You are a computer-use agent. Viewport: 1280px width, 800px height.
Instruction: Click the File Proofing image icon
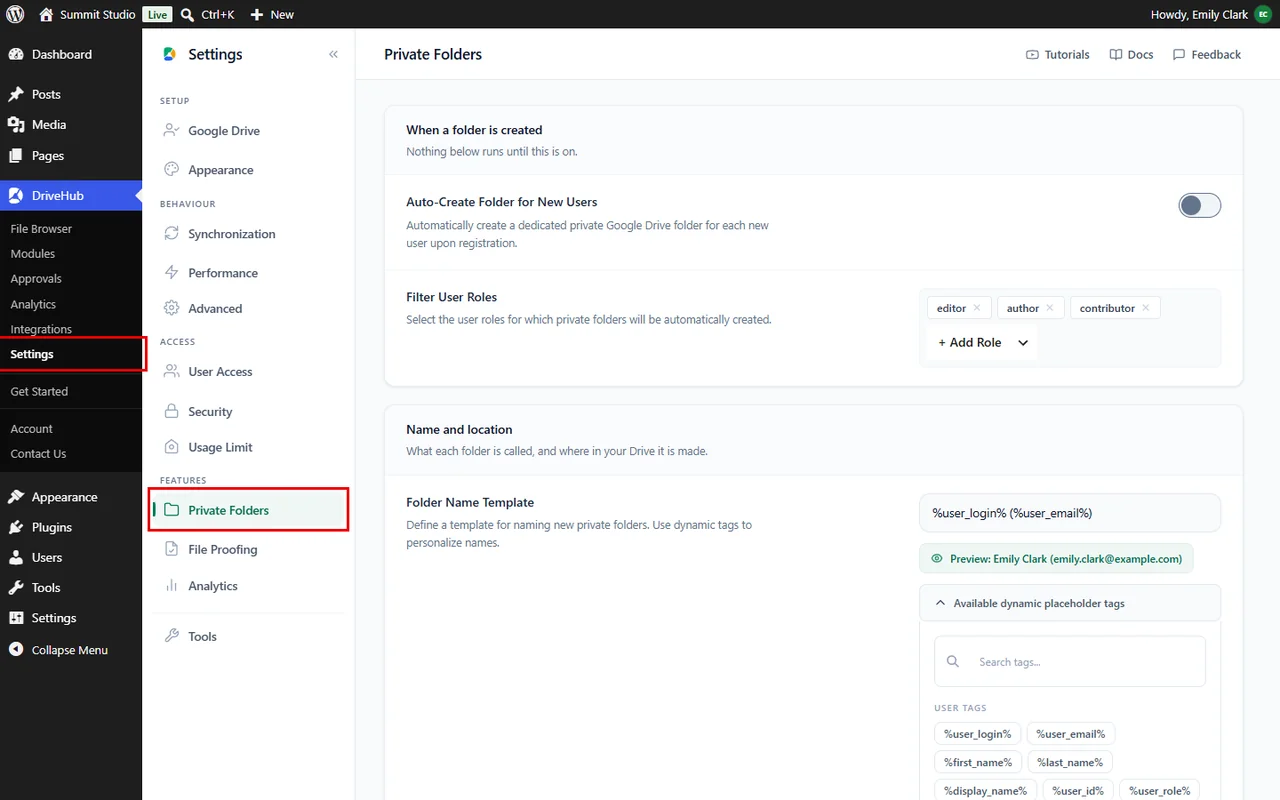(x=171, y=549)
